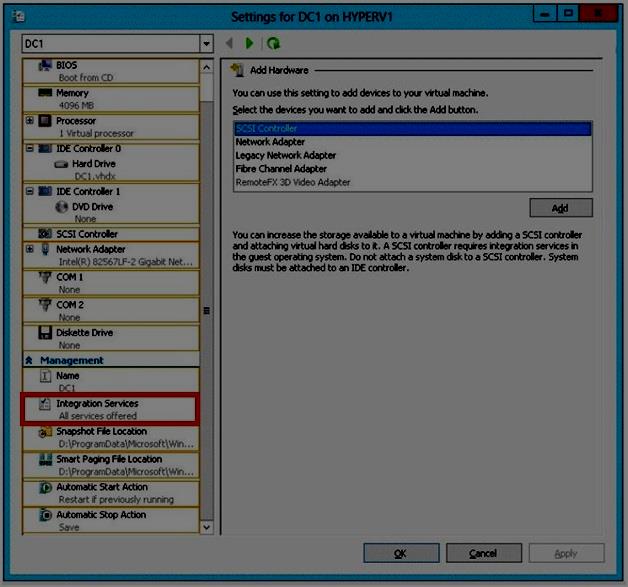Image resolution: width=628 pixels, height=587 pixels.
Task: Select the SCSI Controller icon in tree
Action: (x=45, y=233)
